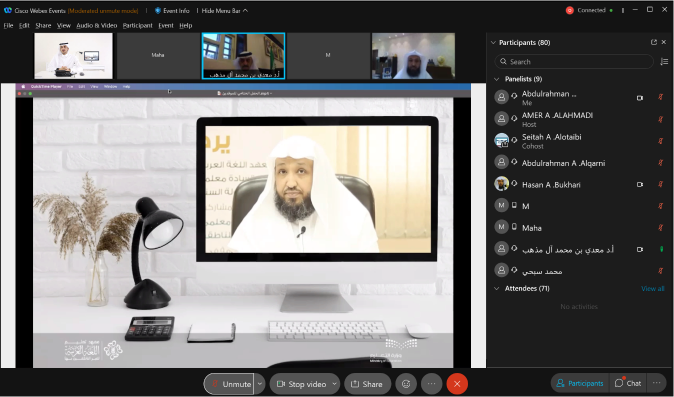The height and width of the screenshot is (397, 674).
Task: Click muted mic icon for Seitah A .Alotaibi
Action: pos(661,141)
